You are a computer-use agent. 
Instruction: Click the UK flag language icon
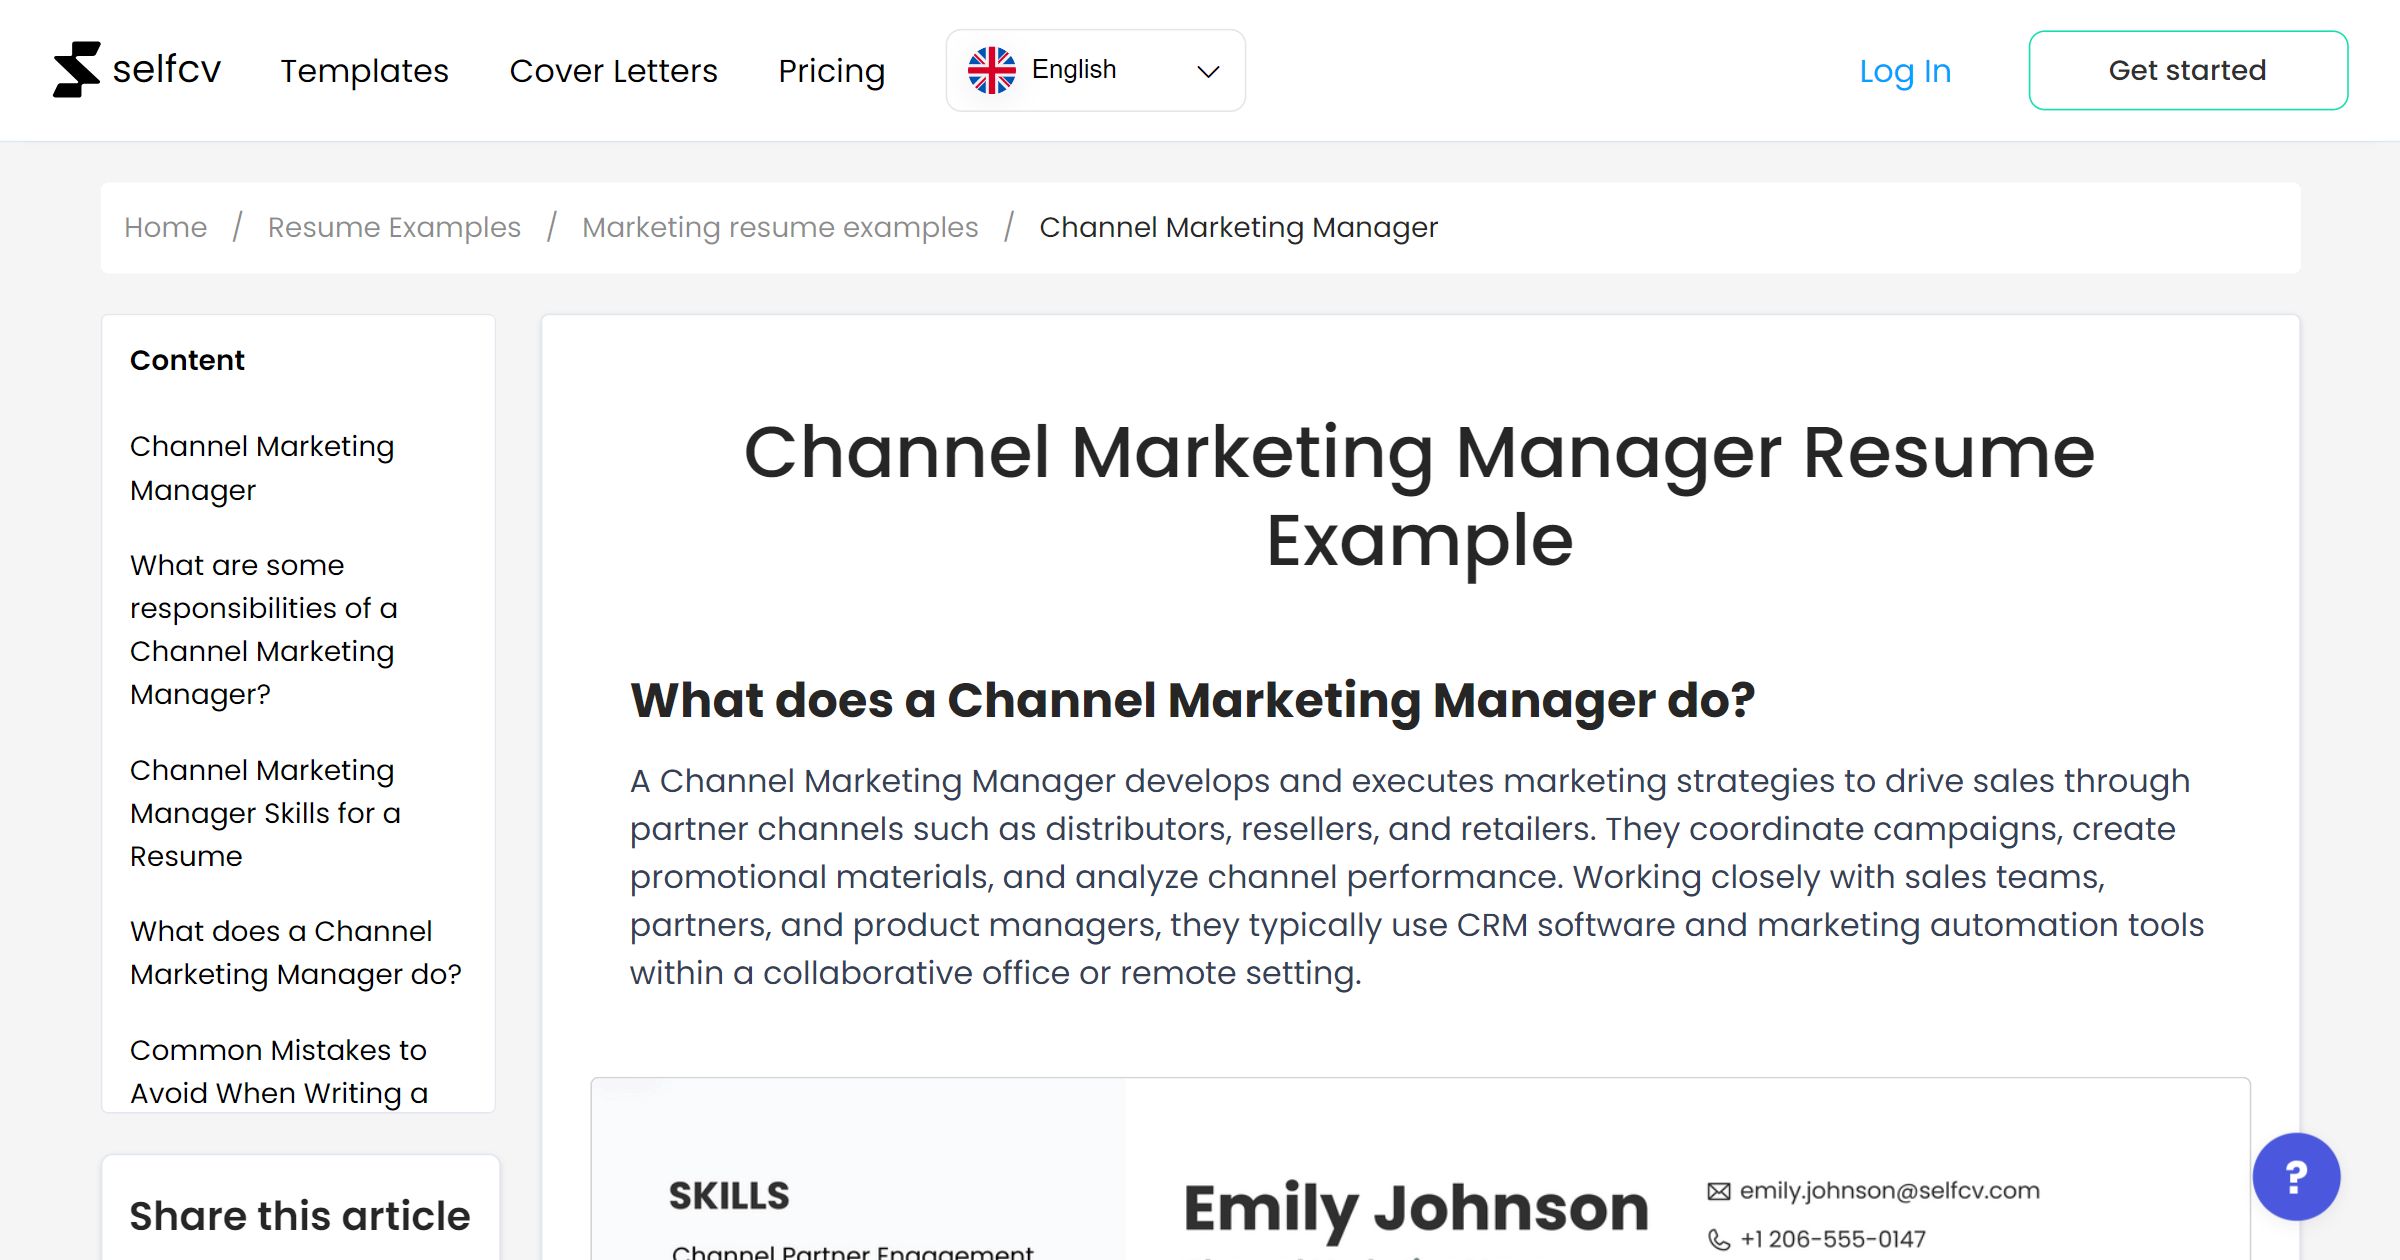(991, 70)
